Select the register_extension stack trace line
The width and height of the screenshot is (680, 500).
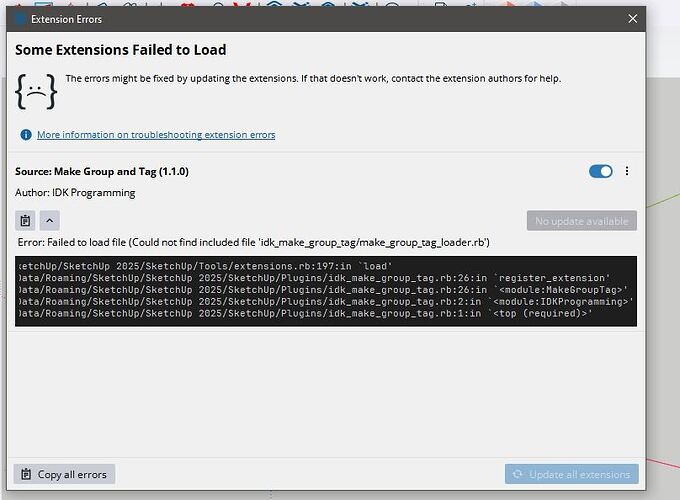314,278
